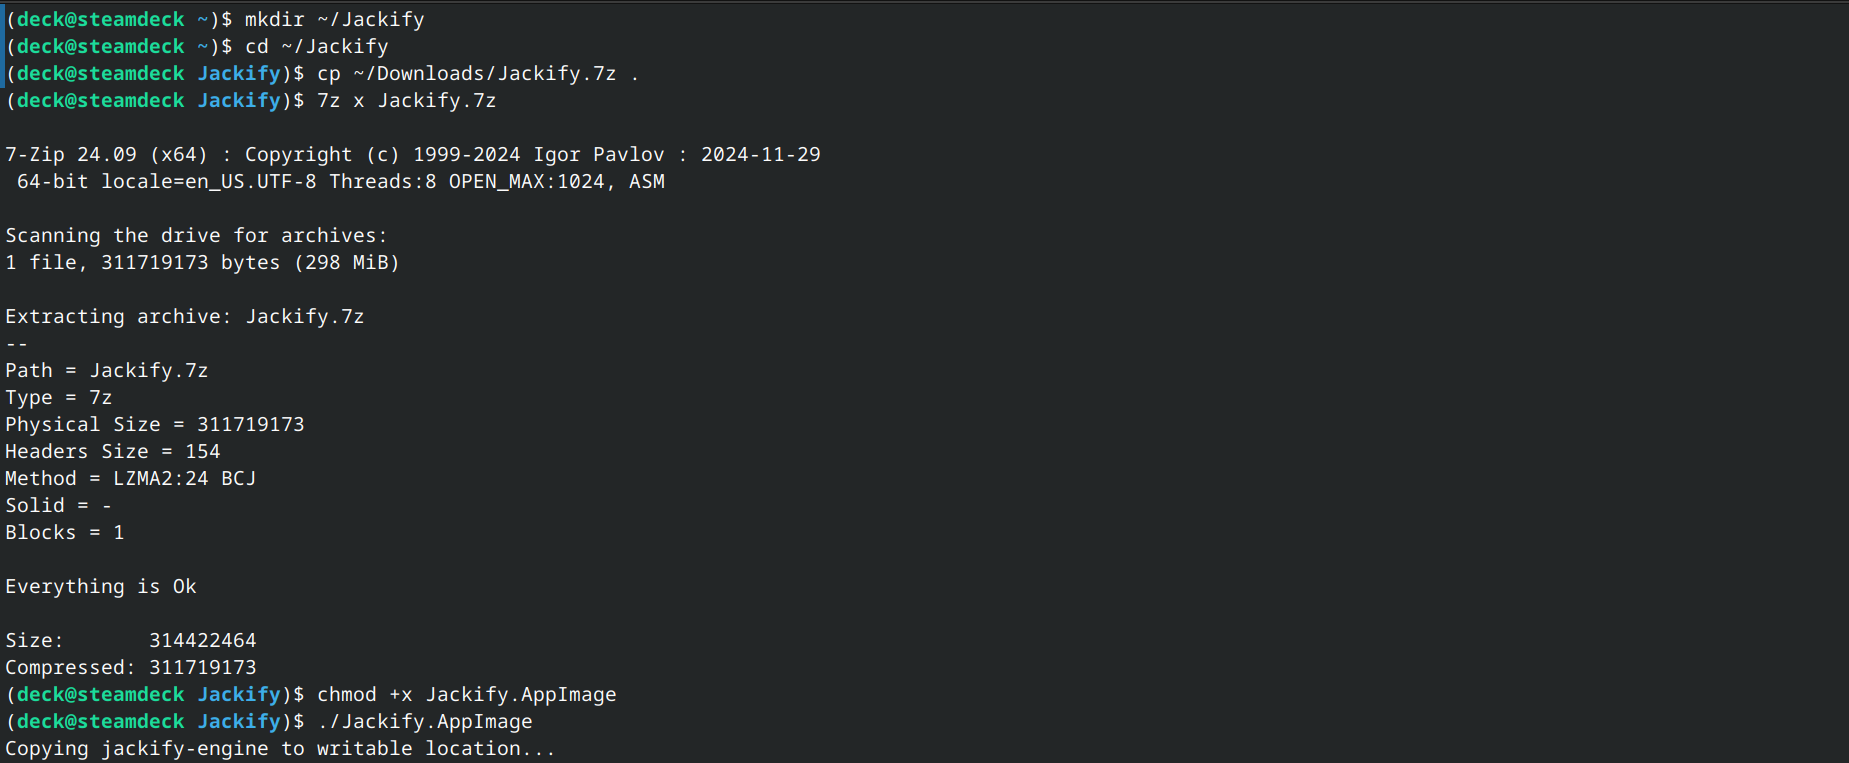1849x763 pixels.
Task: Click the 'Headers Size = 154' line
Action: tap(113, 451)
